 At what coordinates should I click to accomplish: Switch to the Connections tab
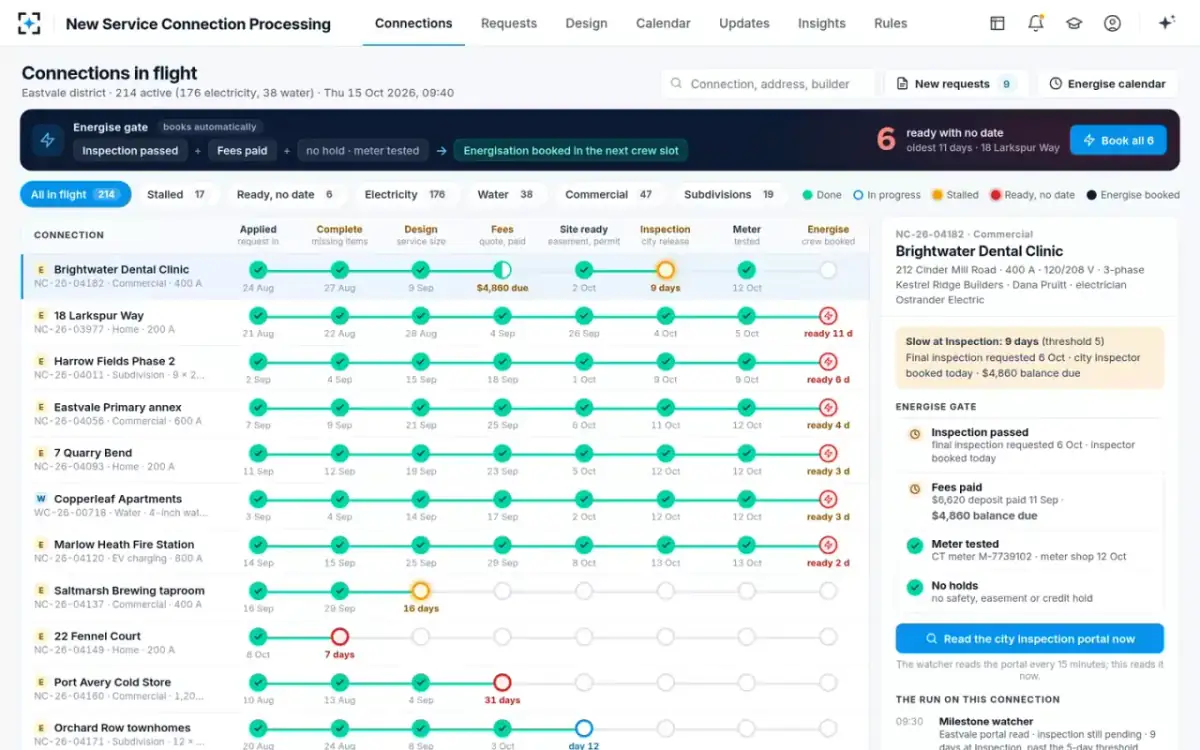click(x=414, y=23)
